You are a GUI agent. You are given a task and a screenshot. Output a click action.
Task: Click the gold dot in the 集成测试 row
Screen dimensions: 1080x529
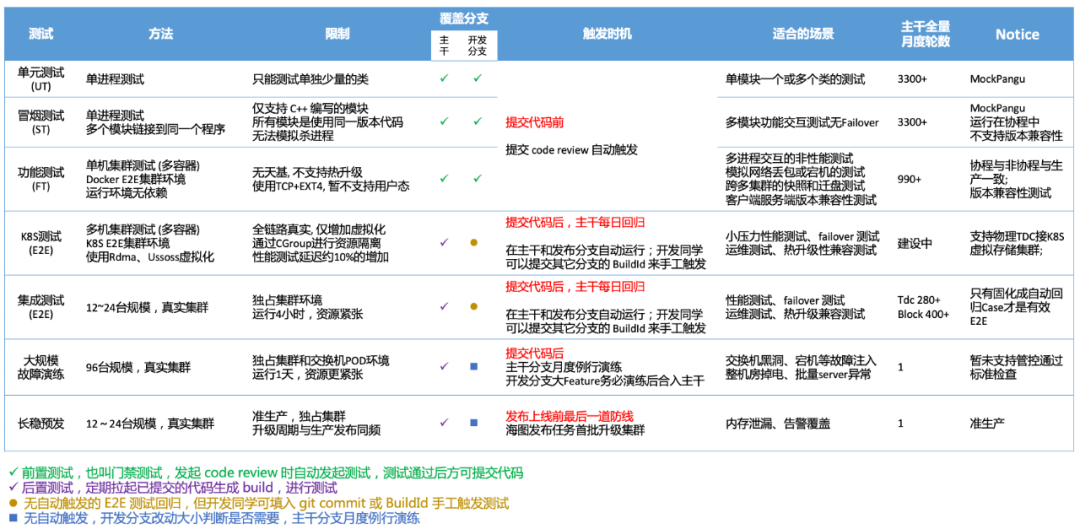474,306
